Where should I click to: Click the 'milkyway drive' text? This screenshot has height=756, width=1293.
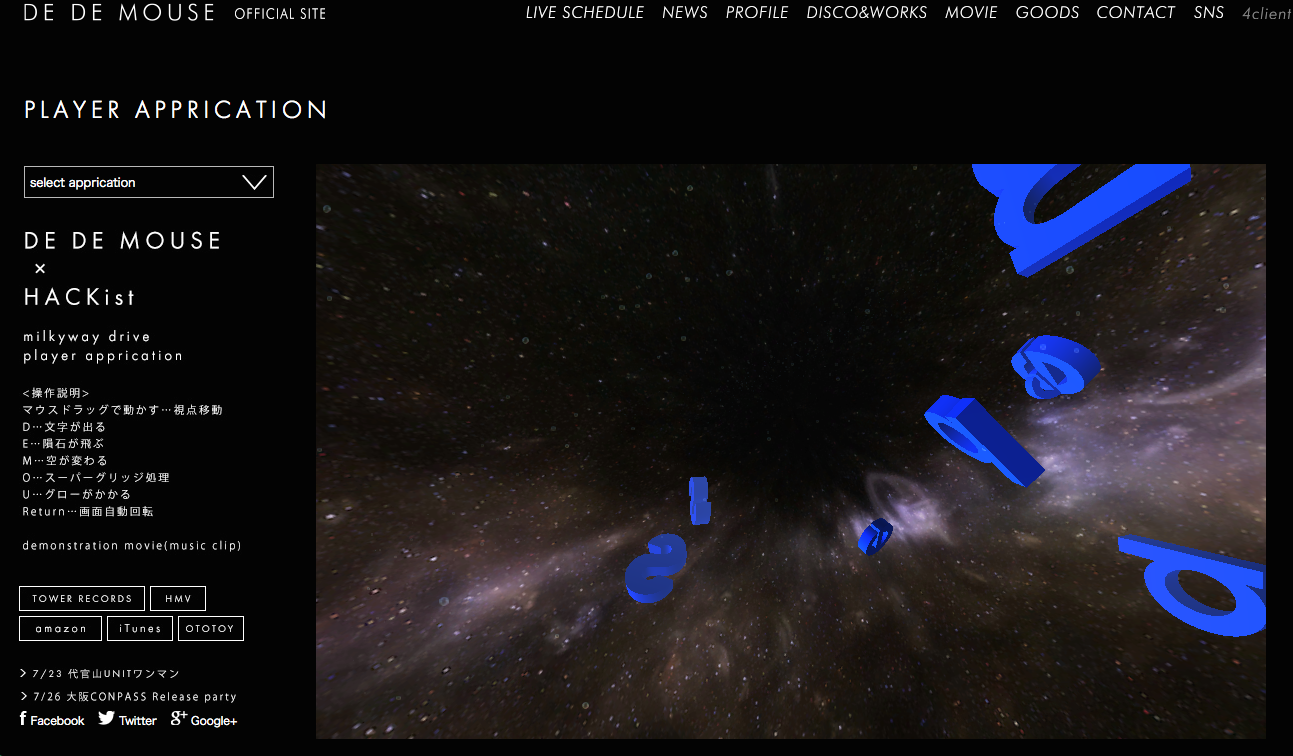coord(87,337)
